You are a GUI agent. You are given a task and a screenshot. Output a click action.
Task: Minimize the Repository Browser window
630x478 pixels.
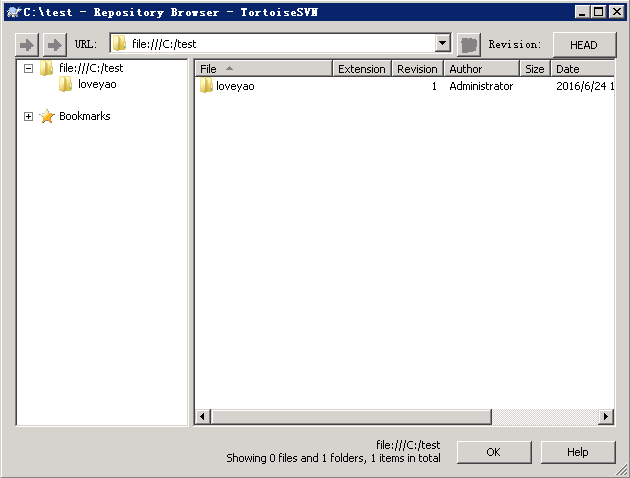pyautogui.click(x=582, y=12)
